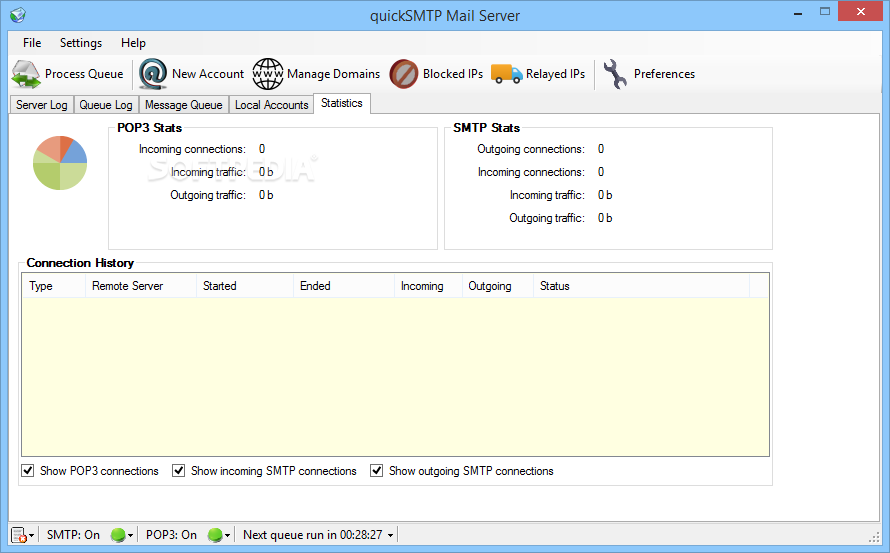This screenshot has width=890, height=553.
Task: Click the New Account @ icon
Action: pyautogui.click(x=153, y=74)
